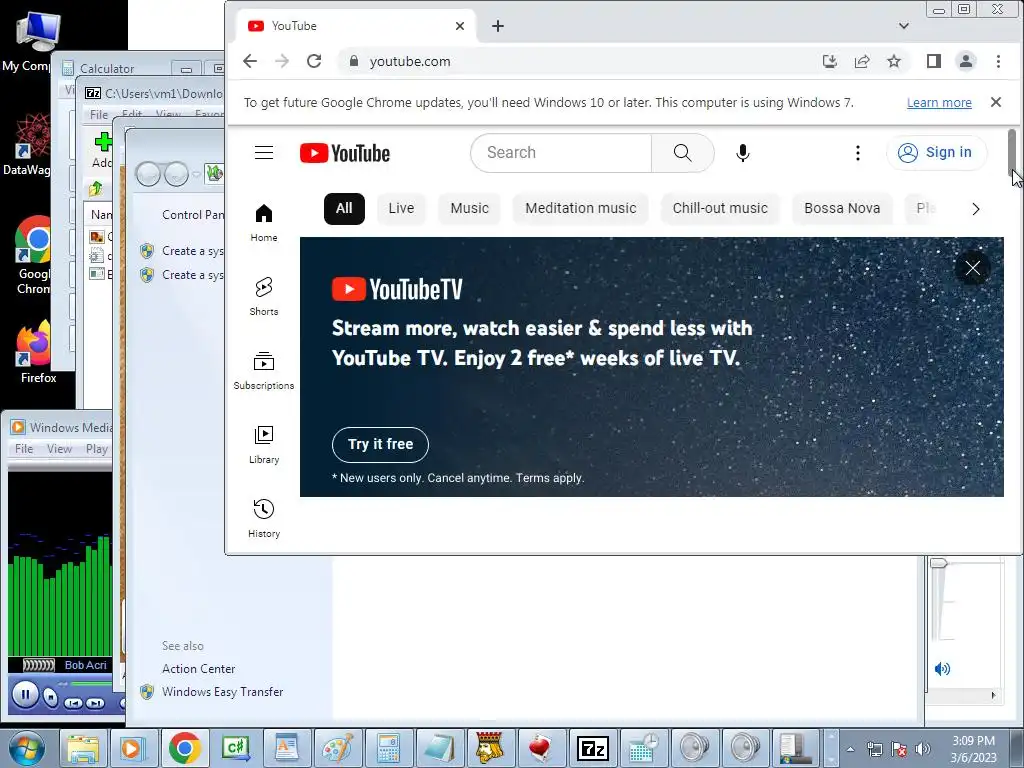Open YouTube's hamburger guide menu
This screenshot has height=768, width=1024.
pyautogui.click(x=264, y=153)
